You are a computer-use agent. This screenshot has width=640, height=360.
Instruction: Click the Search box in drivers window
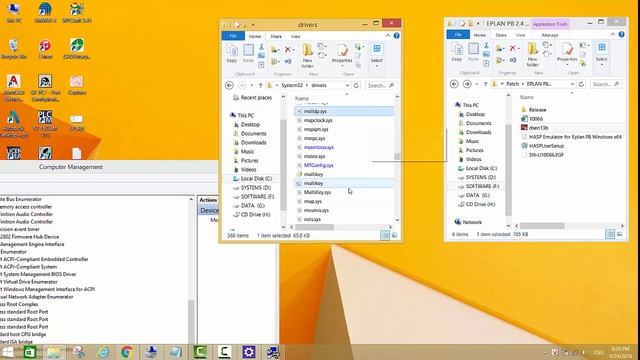(x=380, y=85)
